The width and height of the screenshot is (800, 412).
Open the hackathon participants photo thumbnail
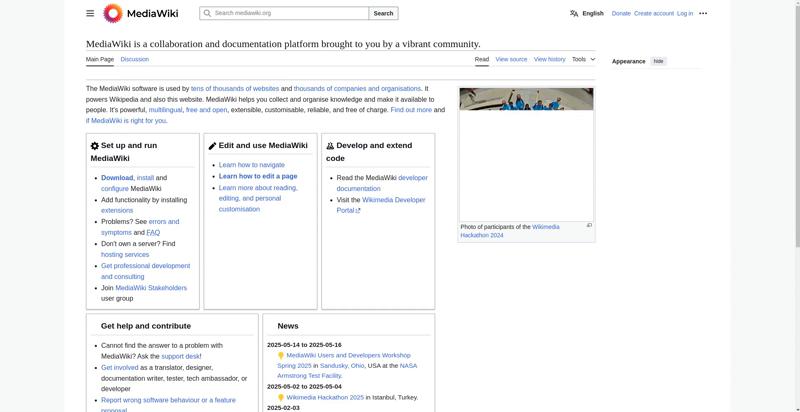tap(526, 154)
